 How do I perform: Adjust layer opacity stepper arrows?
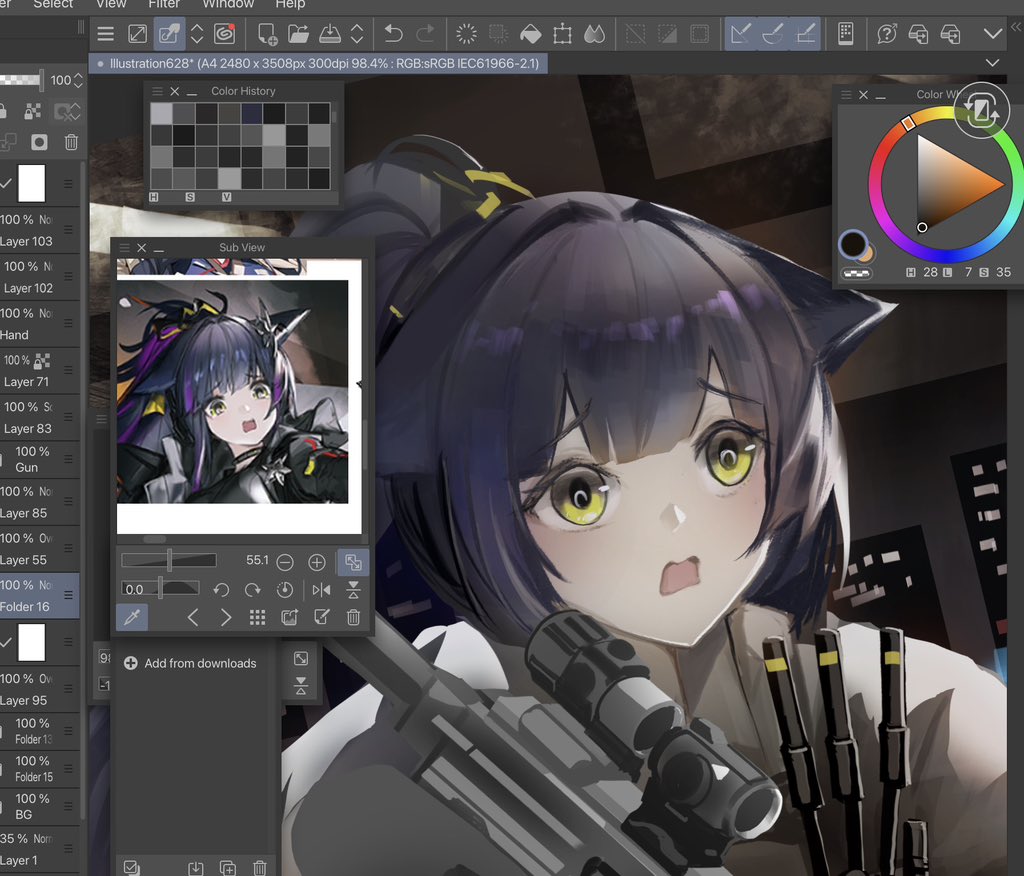coord(78,80)
